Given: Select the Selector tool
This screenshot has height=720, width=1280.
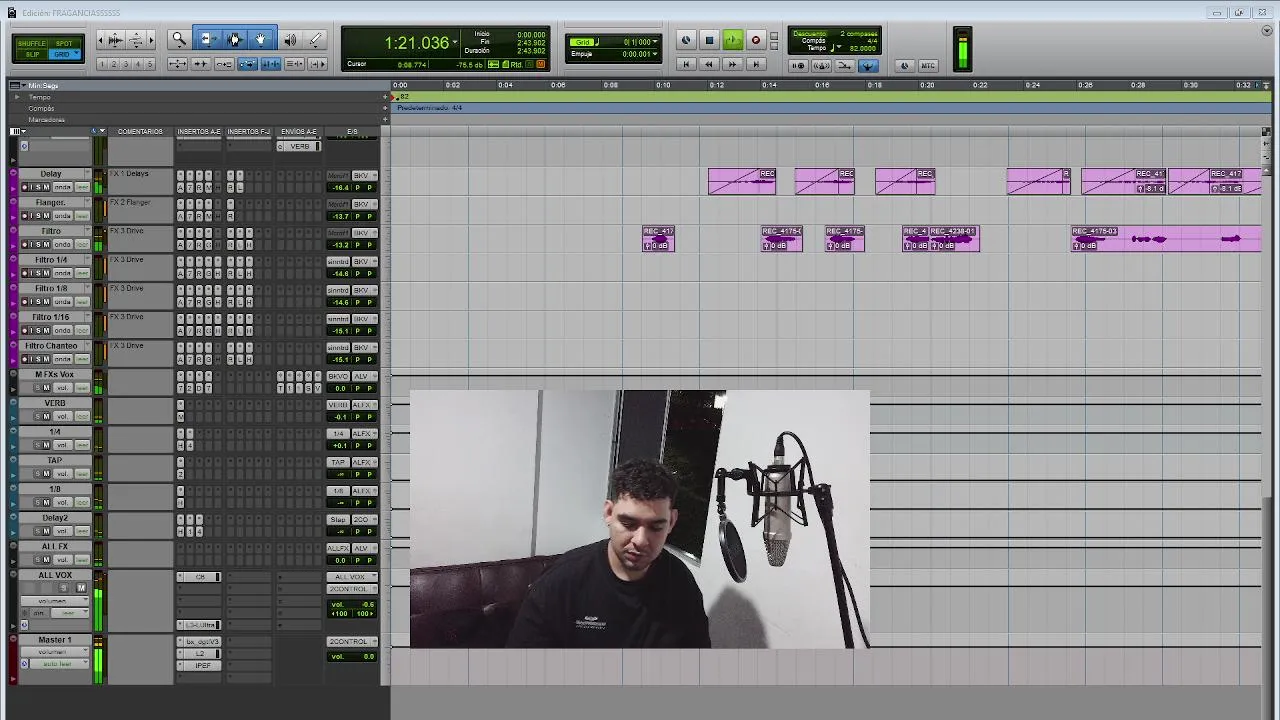Looking at the screenshot, I should (234, 39).
